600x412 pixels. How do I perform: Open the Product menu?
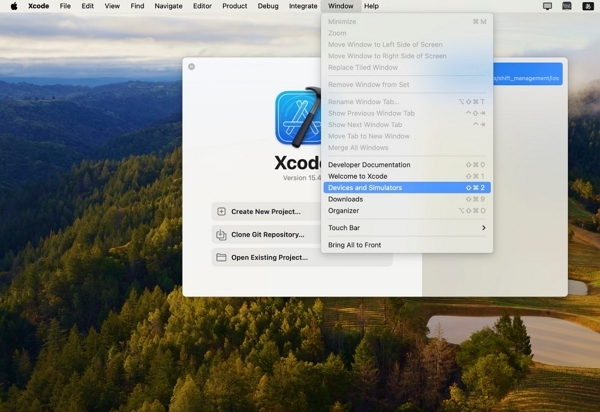[x=234, y=6]
